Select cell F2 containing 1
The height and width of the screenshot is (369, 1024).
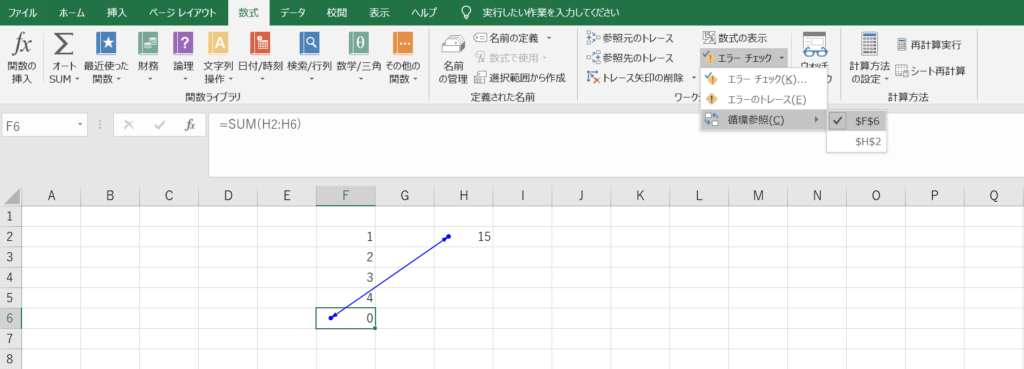pyautogui.click(x=345, y=237)
